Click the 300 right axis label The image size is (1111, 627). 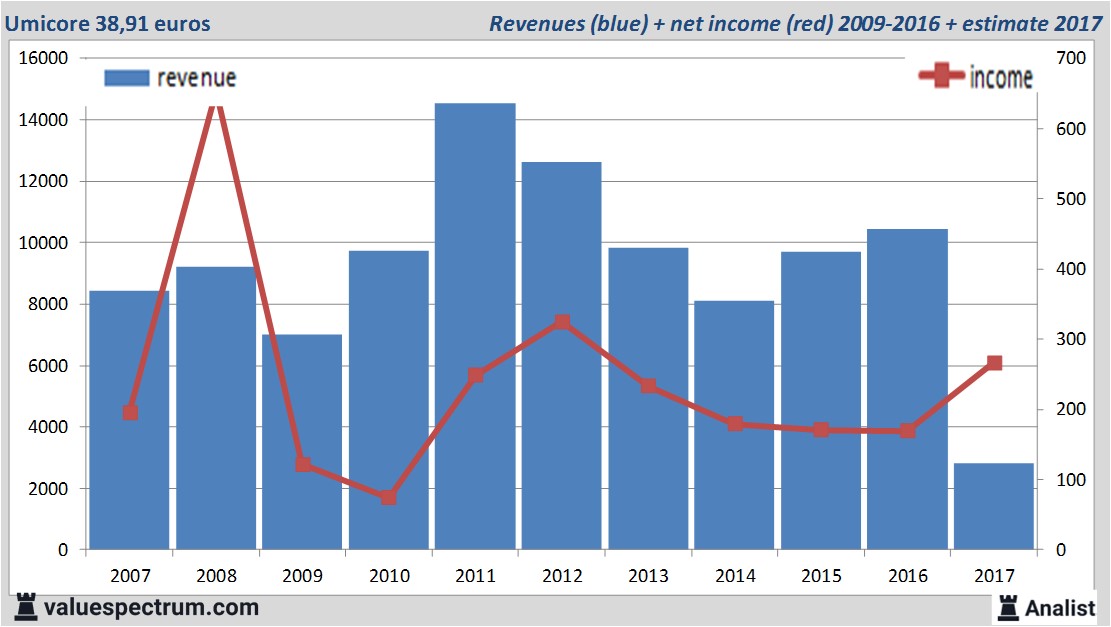pos(1071,339)
